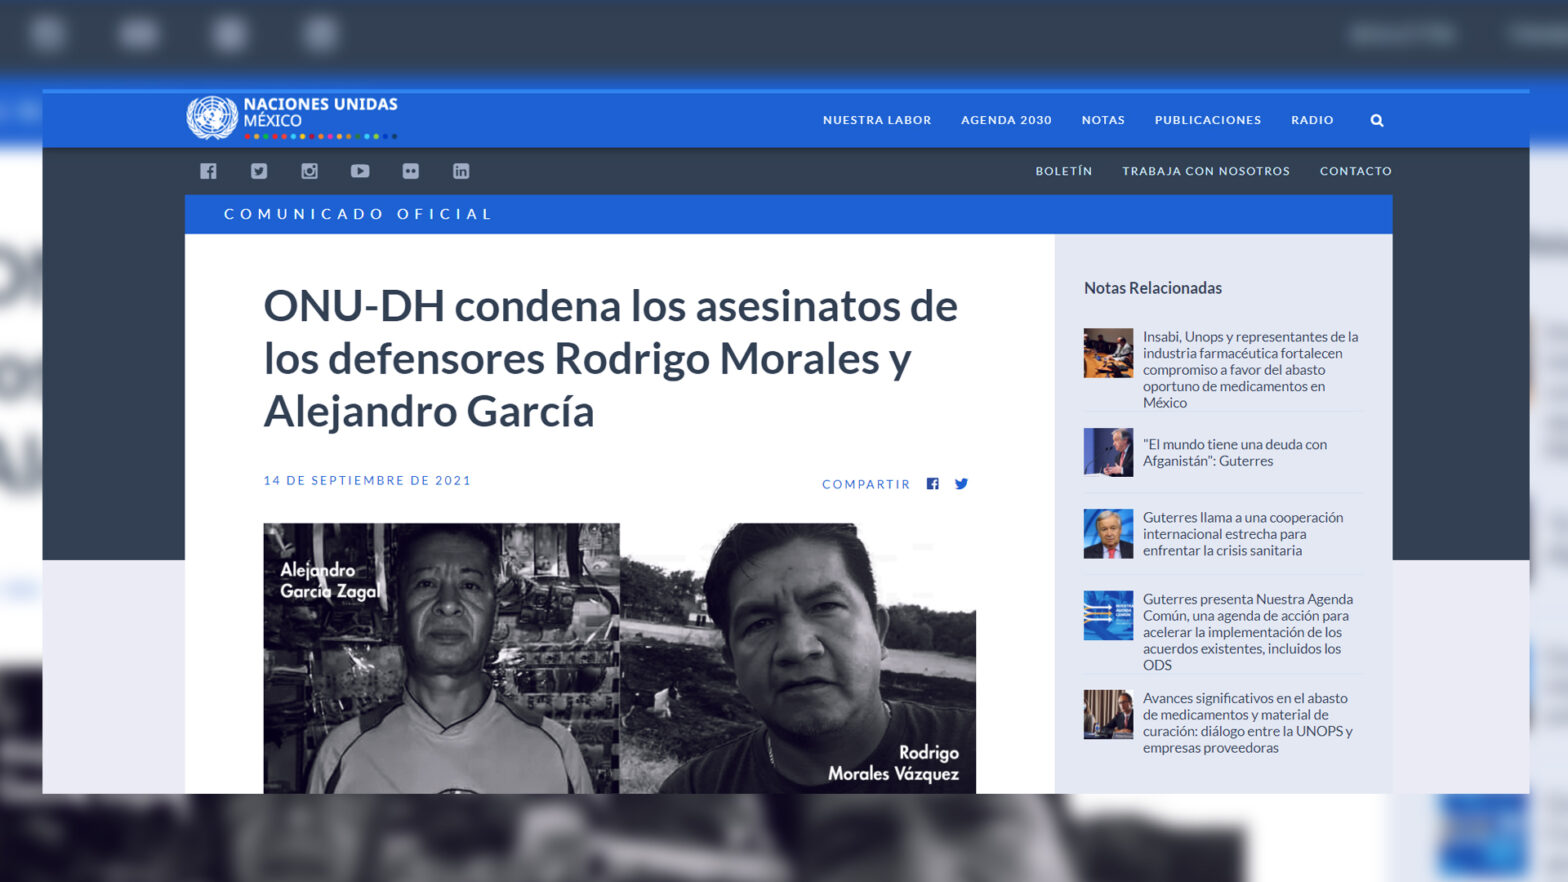The width and height of the screenshot is (1568, 882).
Task: Click the YouTube social icon
Action: pos(360,171)
